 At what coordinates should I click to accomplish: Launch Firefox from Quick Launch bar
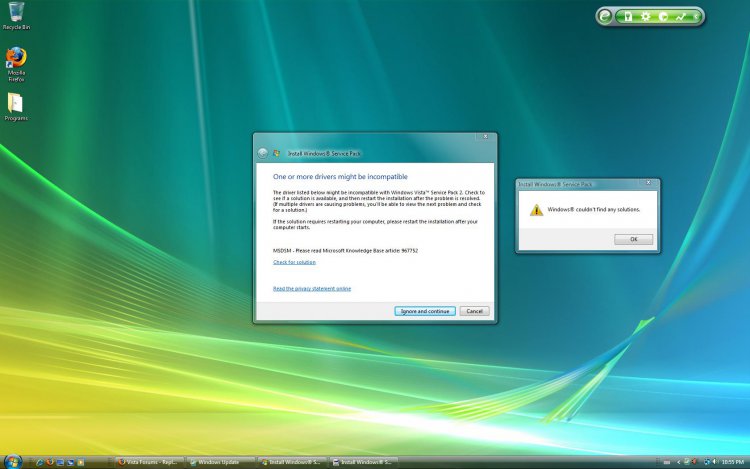click(x=50, y=462)
